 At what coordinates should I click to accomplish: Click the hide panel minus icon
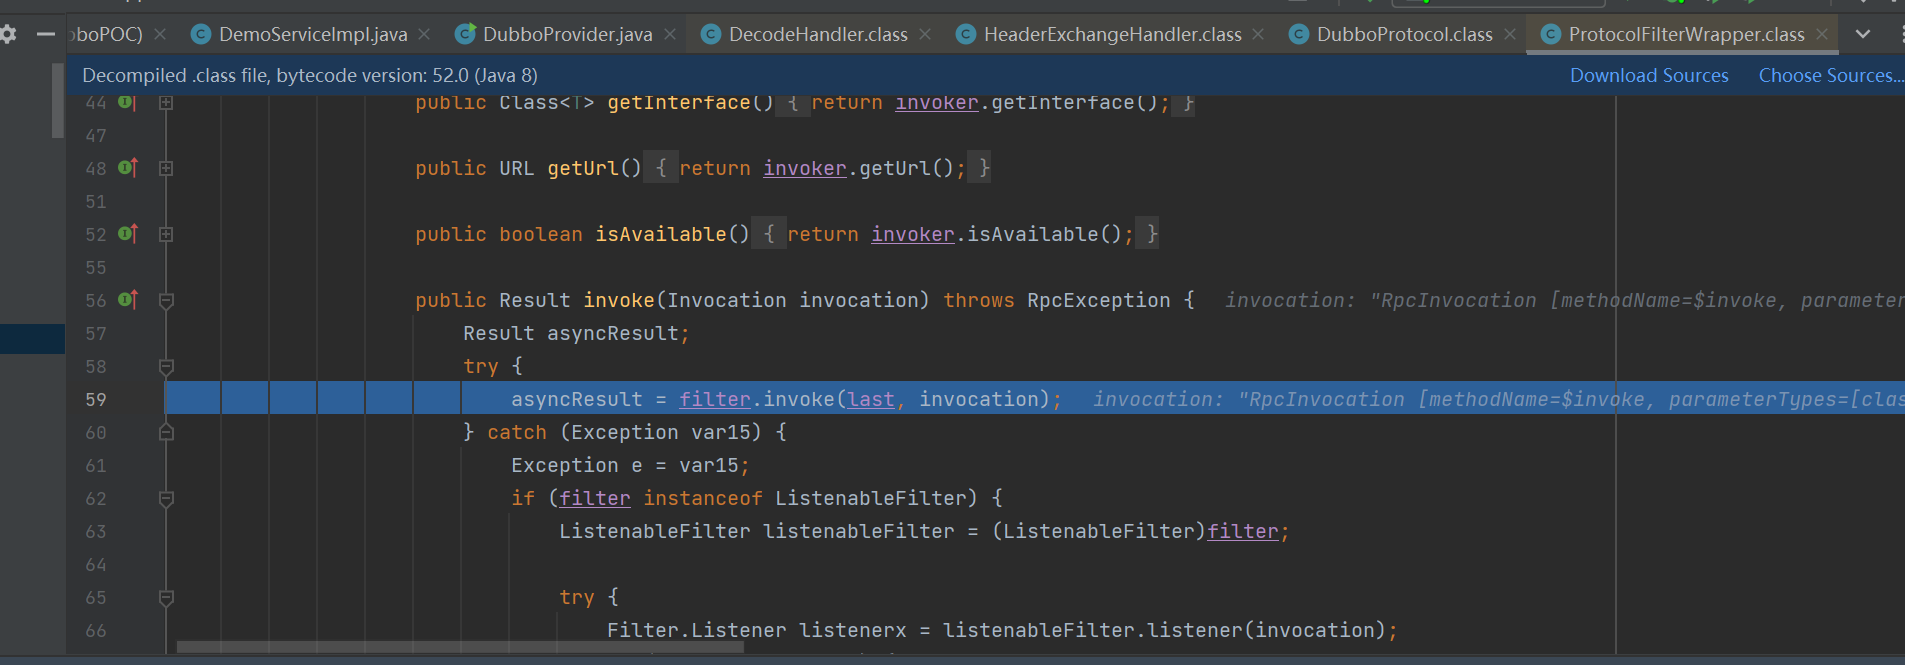point(46,34)
